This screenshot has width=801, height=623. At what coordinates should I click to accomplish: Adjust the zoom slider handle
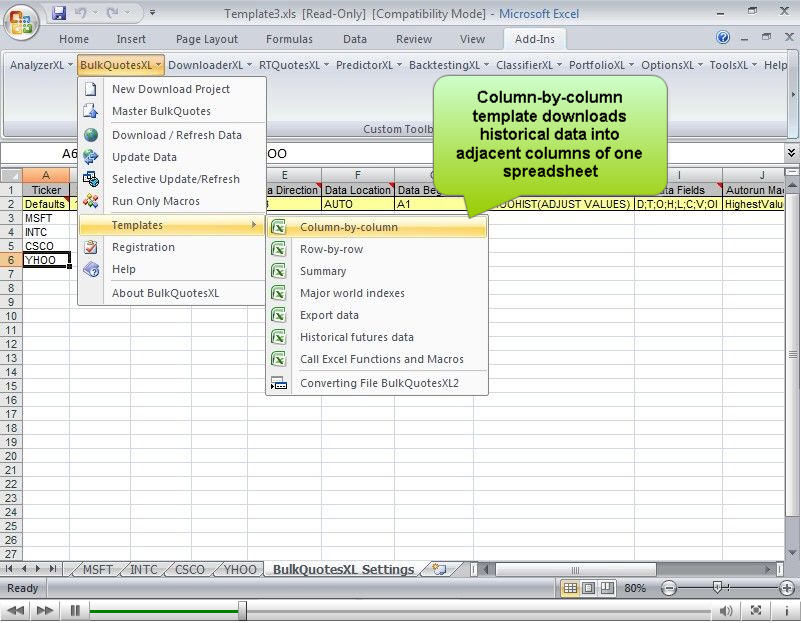(717, 588)
